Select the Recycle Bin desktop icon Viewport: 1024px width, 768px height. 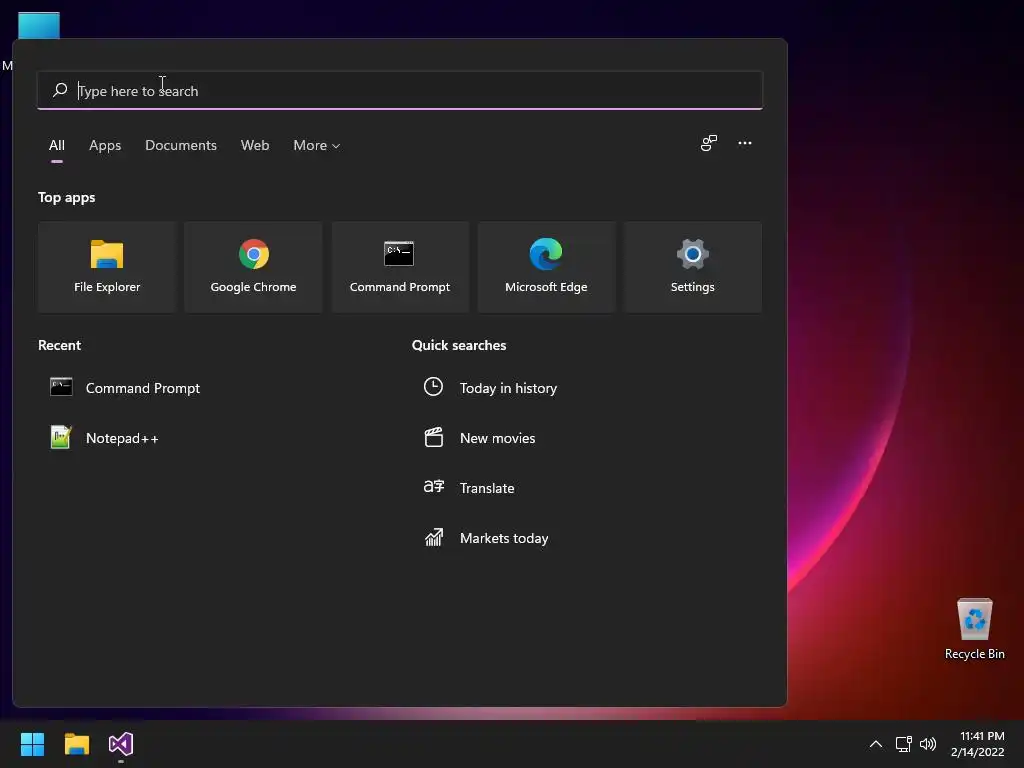click(974, 629)
